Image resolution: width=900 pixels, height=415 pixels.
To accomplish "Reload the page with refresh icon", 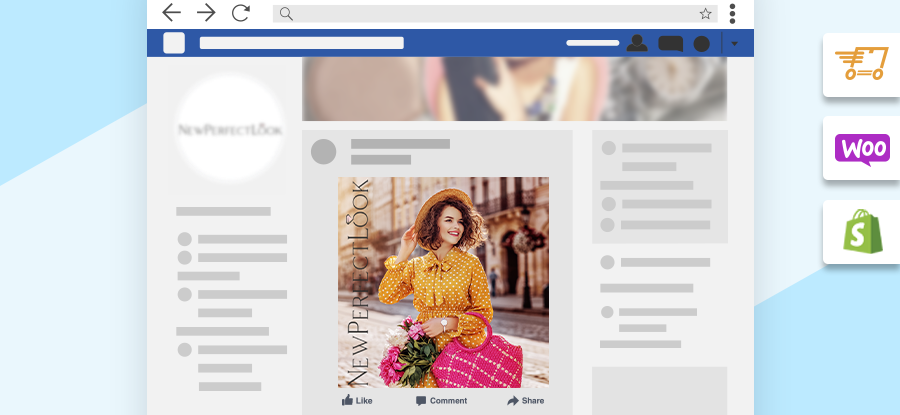I will pos(240,13).
